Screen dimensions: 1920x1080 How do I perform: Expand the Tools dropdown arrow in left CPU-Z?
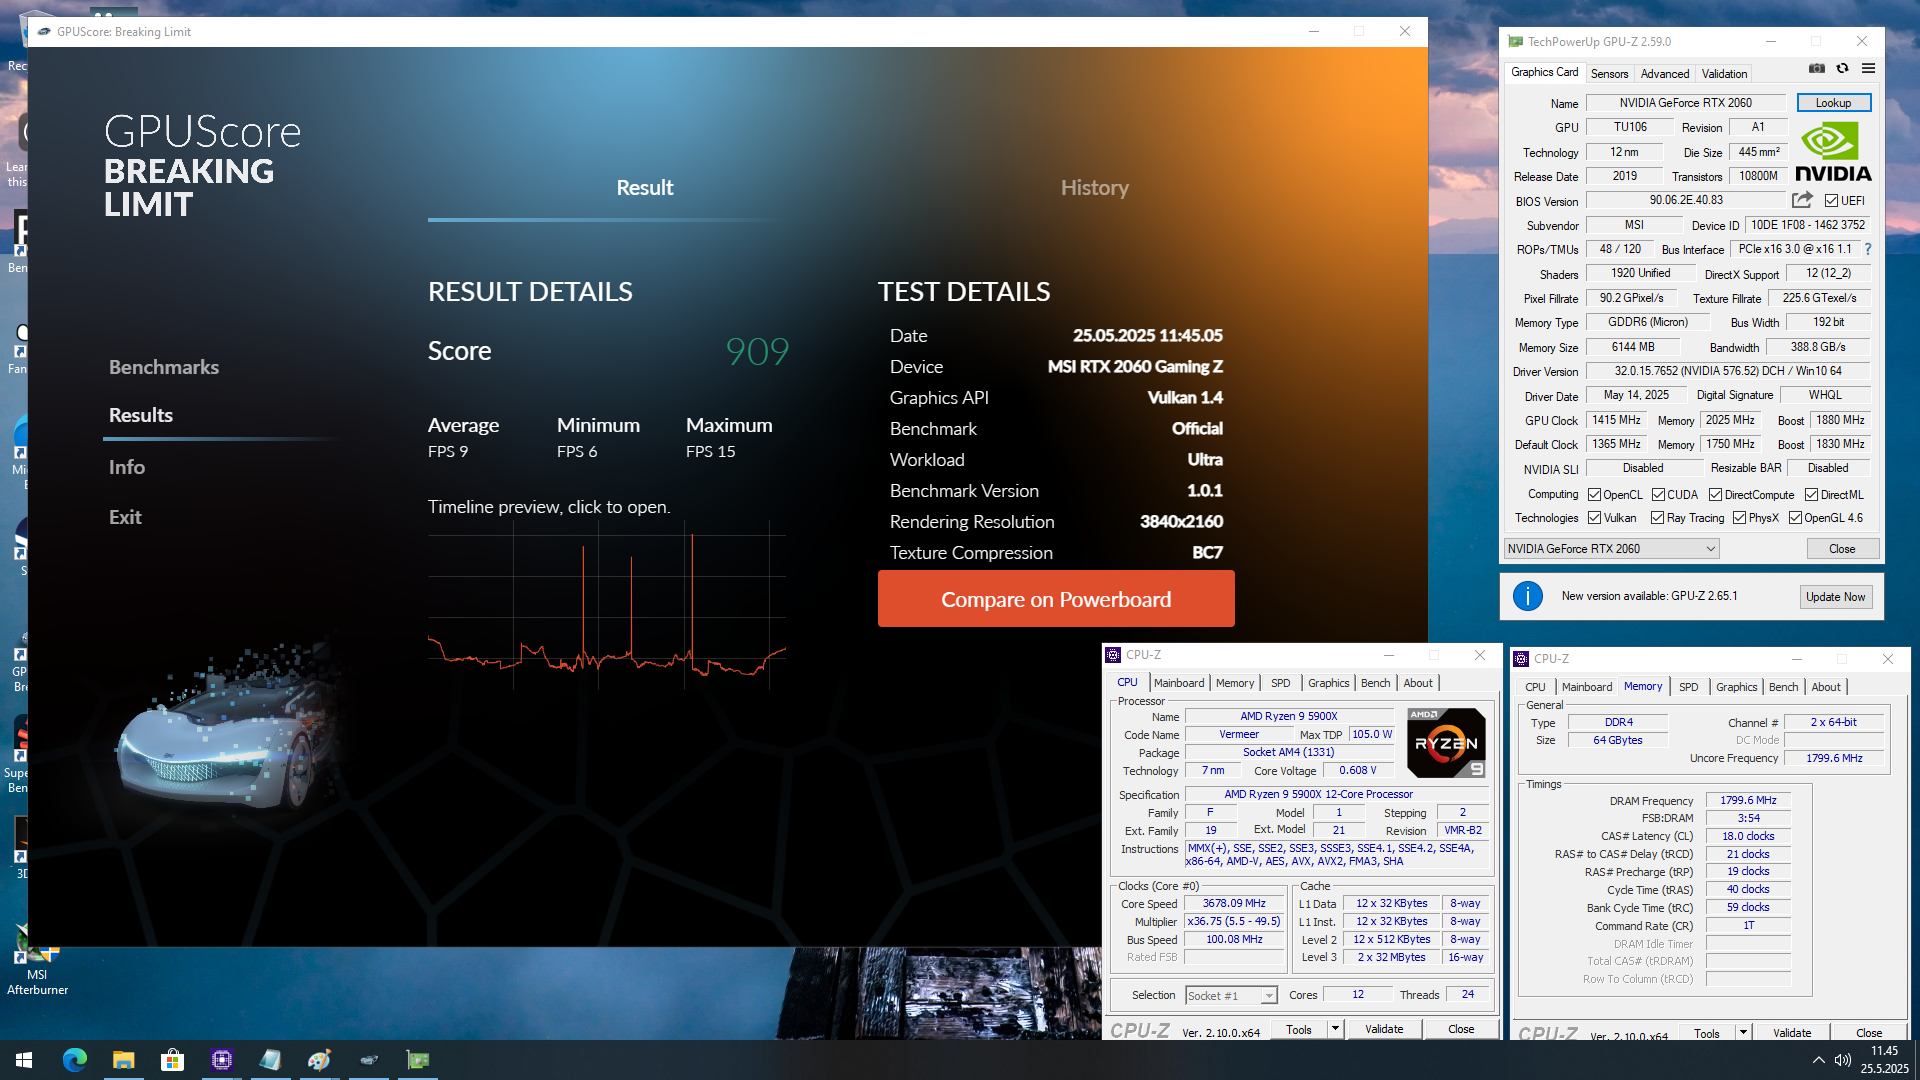coord(1334,1029)
